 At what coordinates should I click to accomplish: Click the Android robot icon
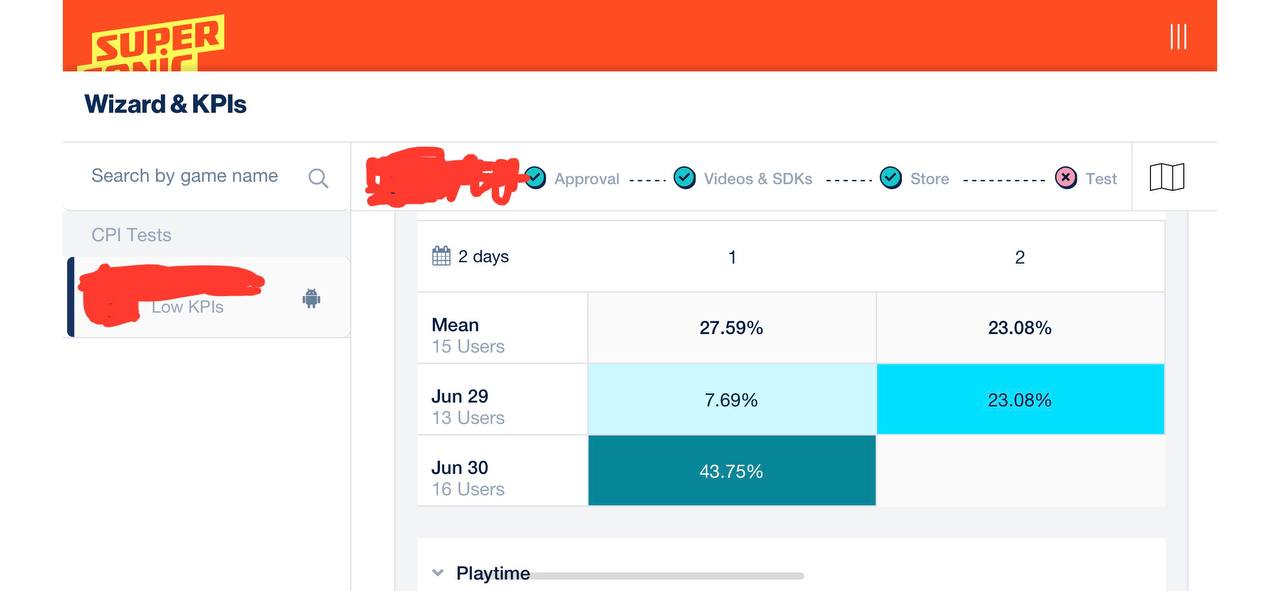311,298
